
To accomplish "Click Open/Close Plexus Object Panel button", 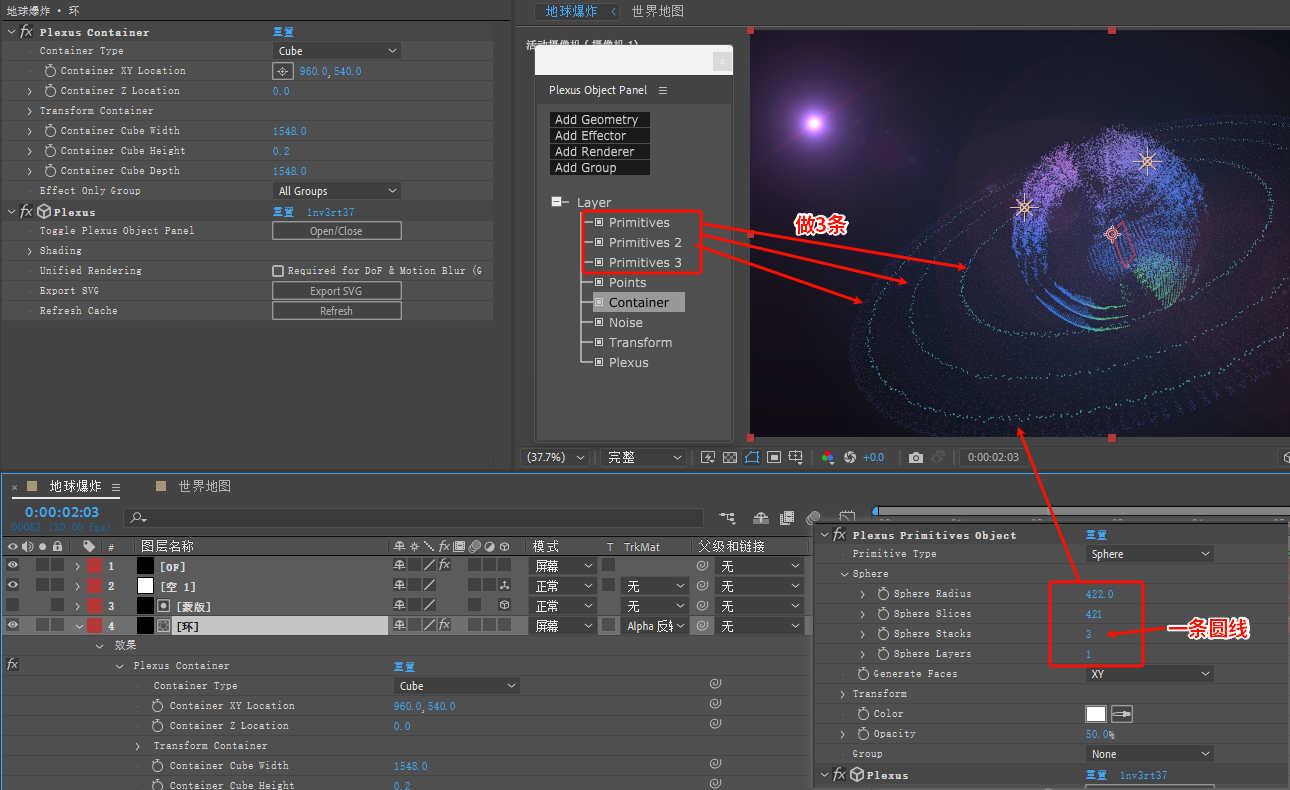I will pyautogui.click(x=337, y=231).
